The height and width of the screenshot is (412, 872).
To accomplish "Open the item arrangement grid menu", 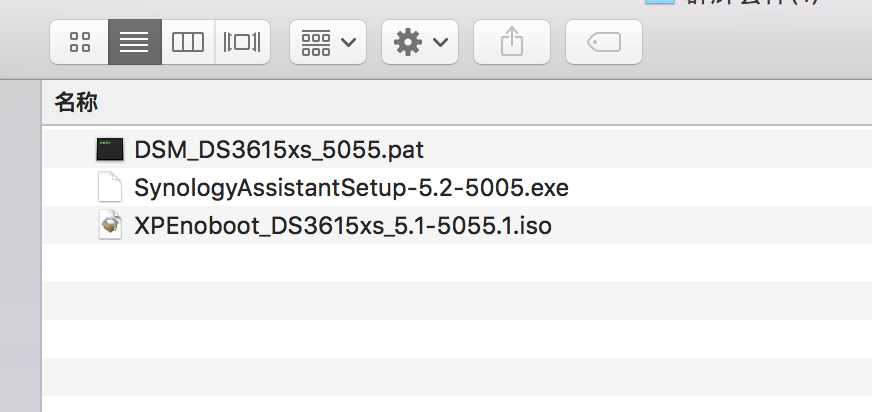I will pos(316,42).
